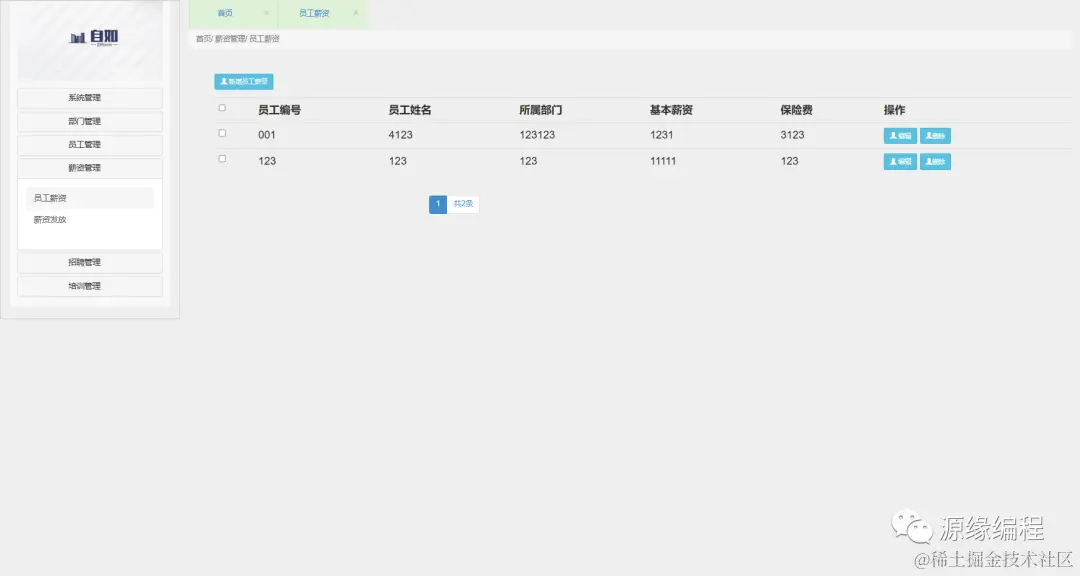
Task: Expand the 招聘管理 sidebar section
Action: coord(89,262)
